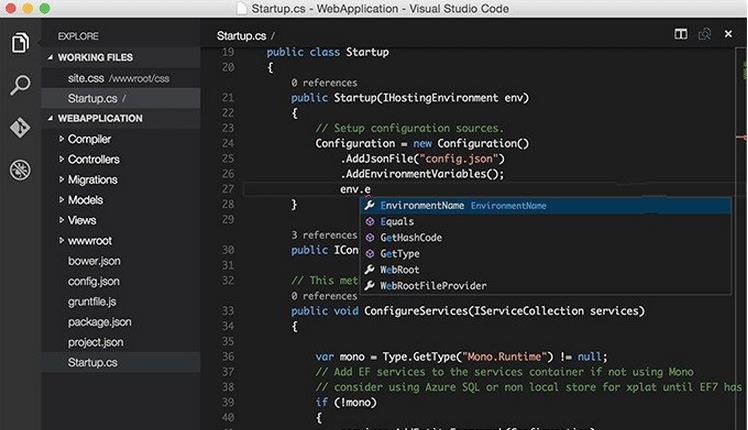Select WebRootFileProvider from the suggestion list
Image resolution: width=748 pixels, height=430 pixels.
click(x=545, y=285)
